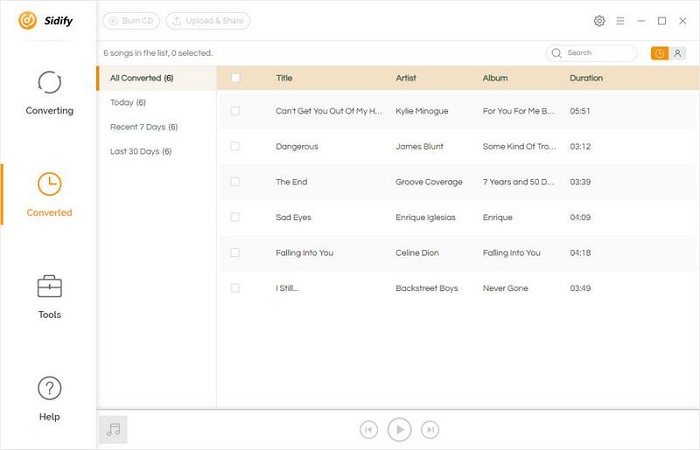Check the Can't Get You Out song
The image size is (700, 450).
coord(235,111)
